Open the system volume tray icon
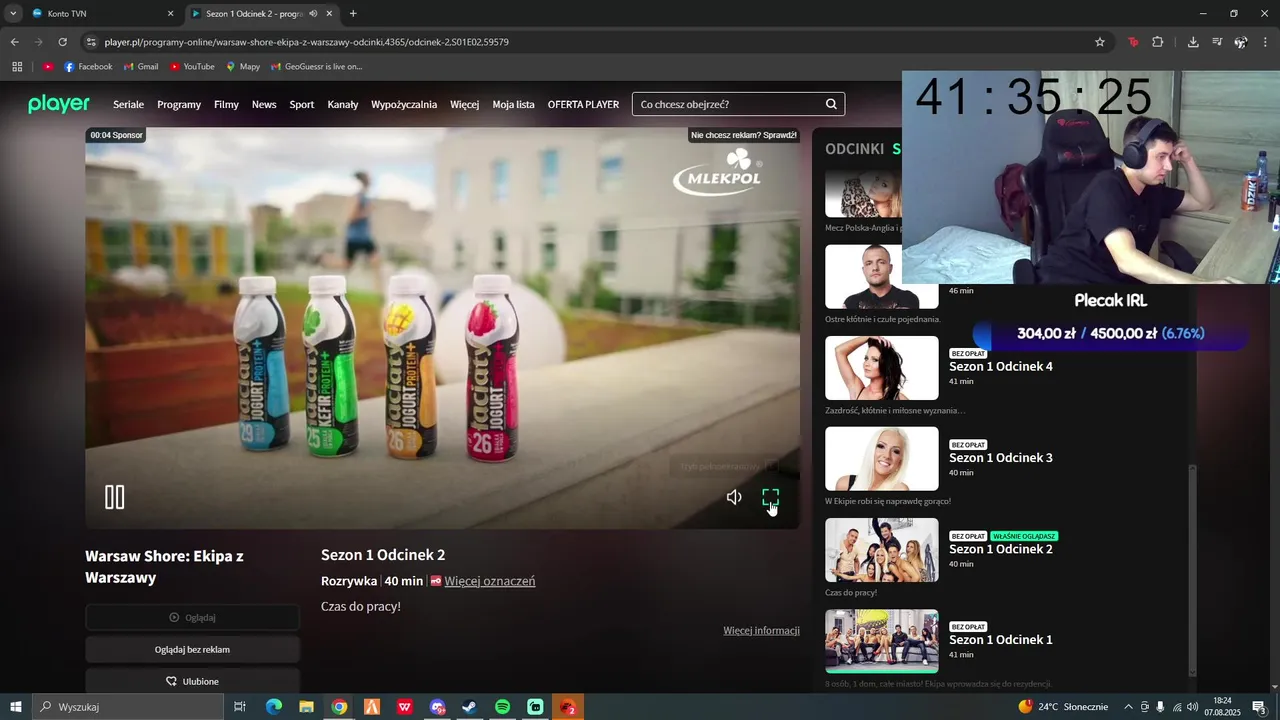Viewport: 1280px width, 720px height. pyautogui.click(x=1193, y=707)
